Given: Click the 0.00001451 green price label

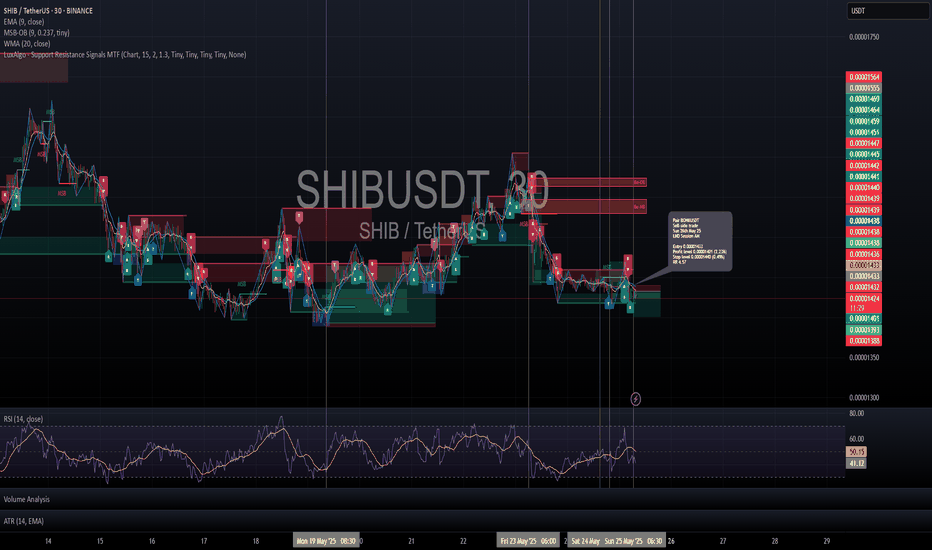Looking at the screenshot, I should 864,132.
